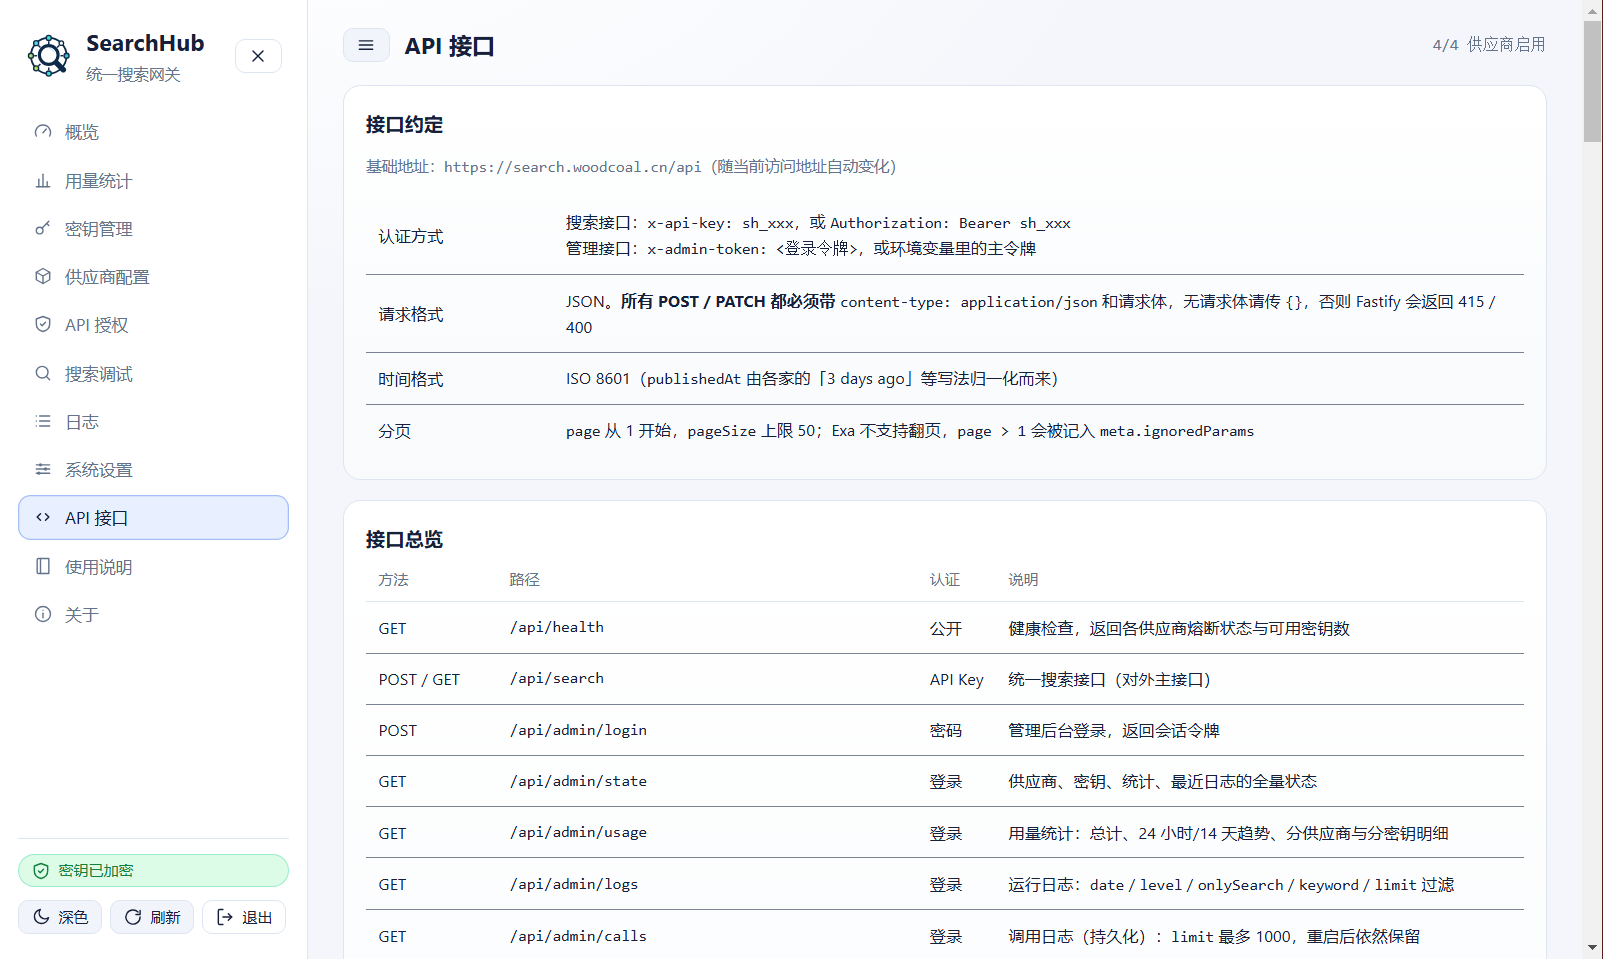Click the /api/admin/login path cell
This screenshot has width=1603, height=959.
click(578, 730)
